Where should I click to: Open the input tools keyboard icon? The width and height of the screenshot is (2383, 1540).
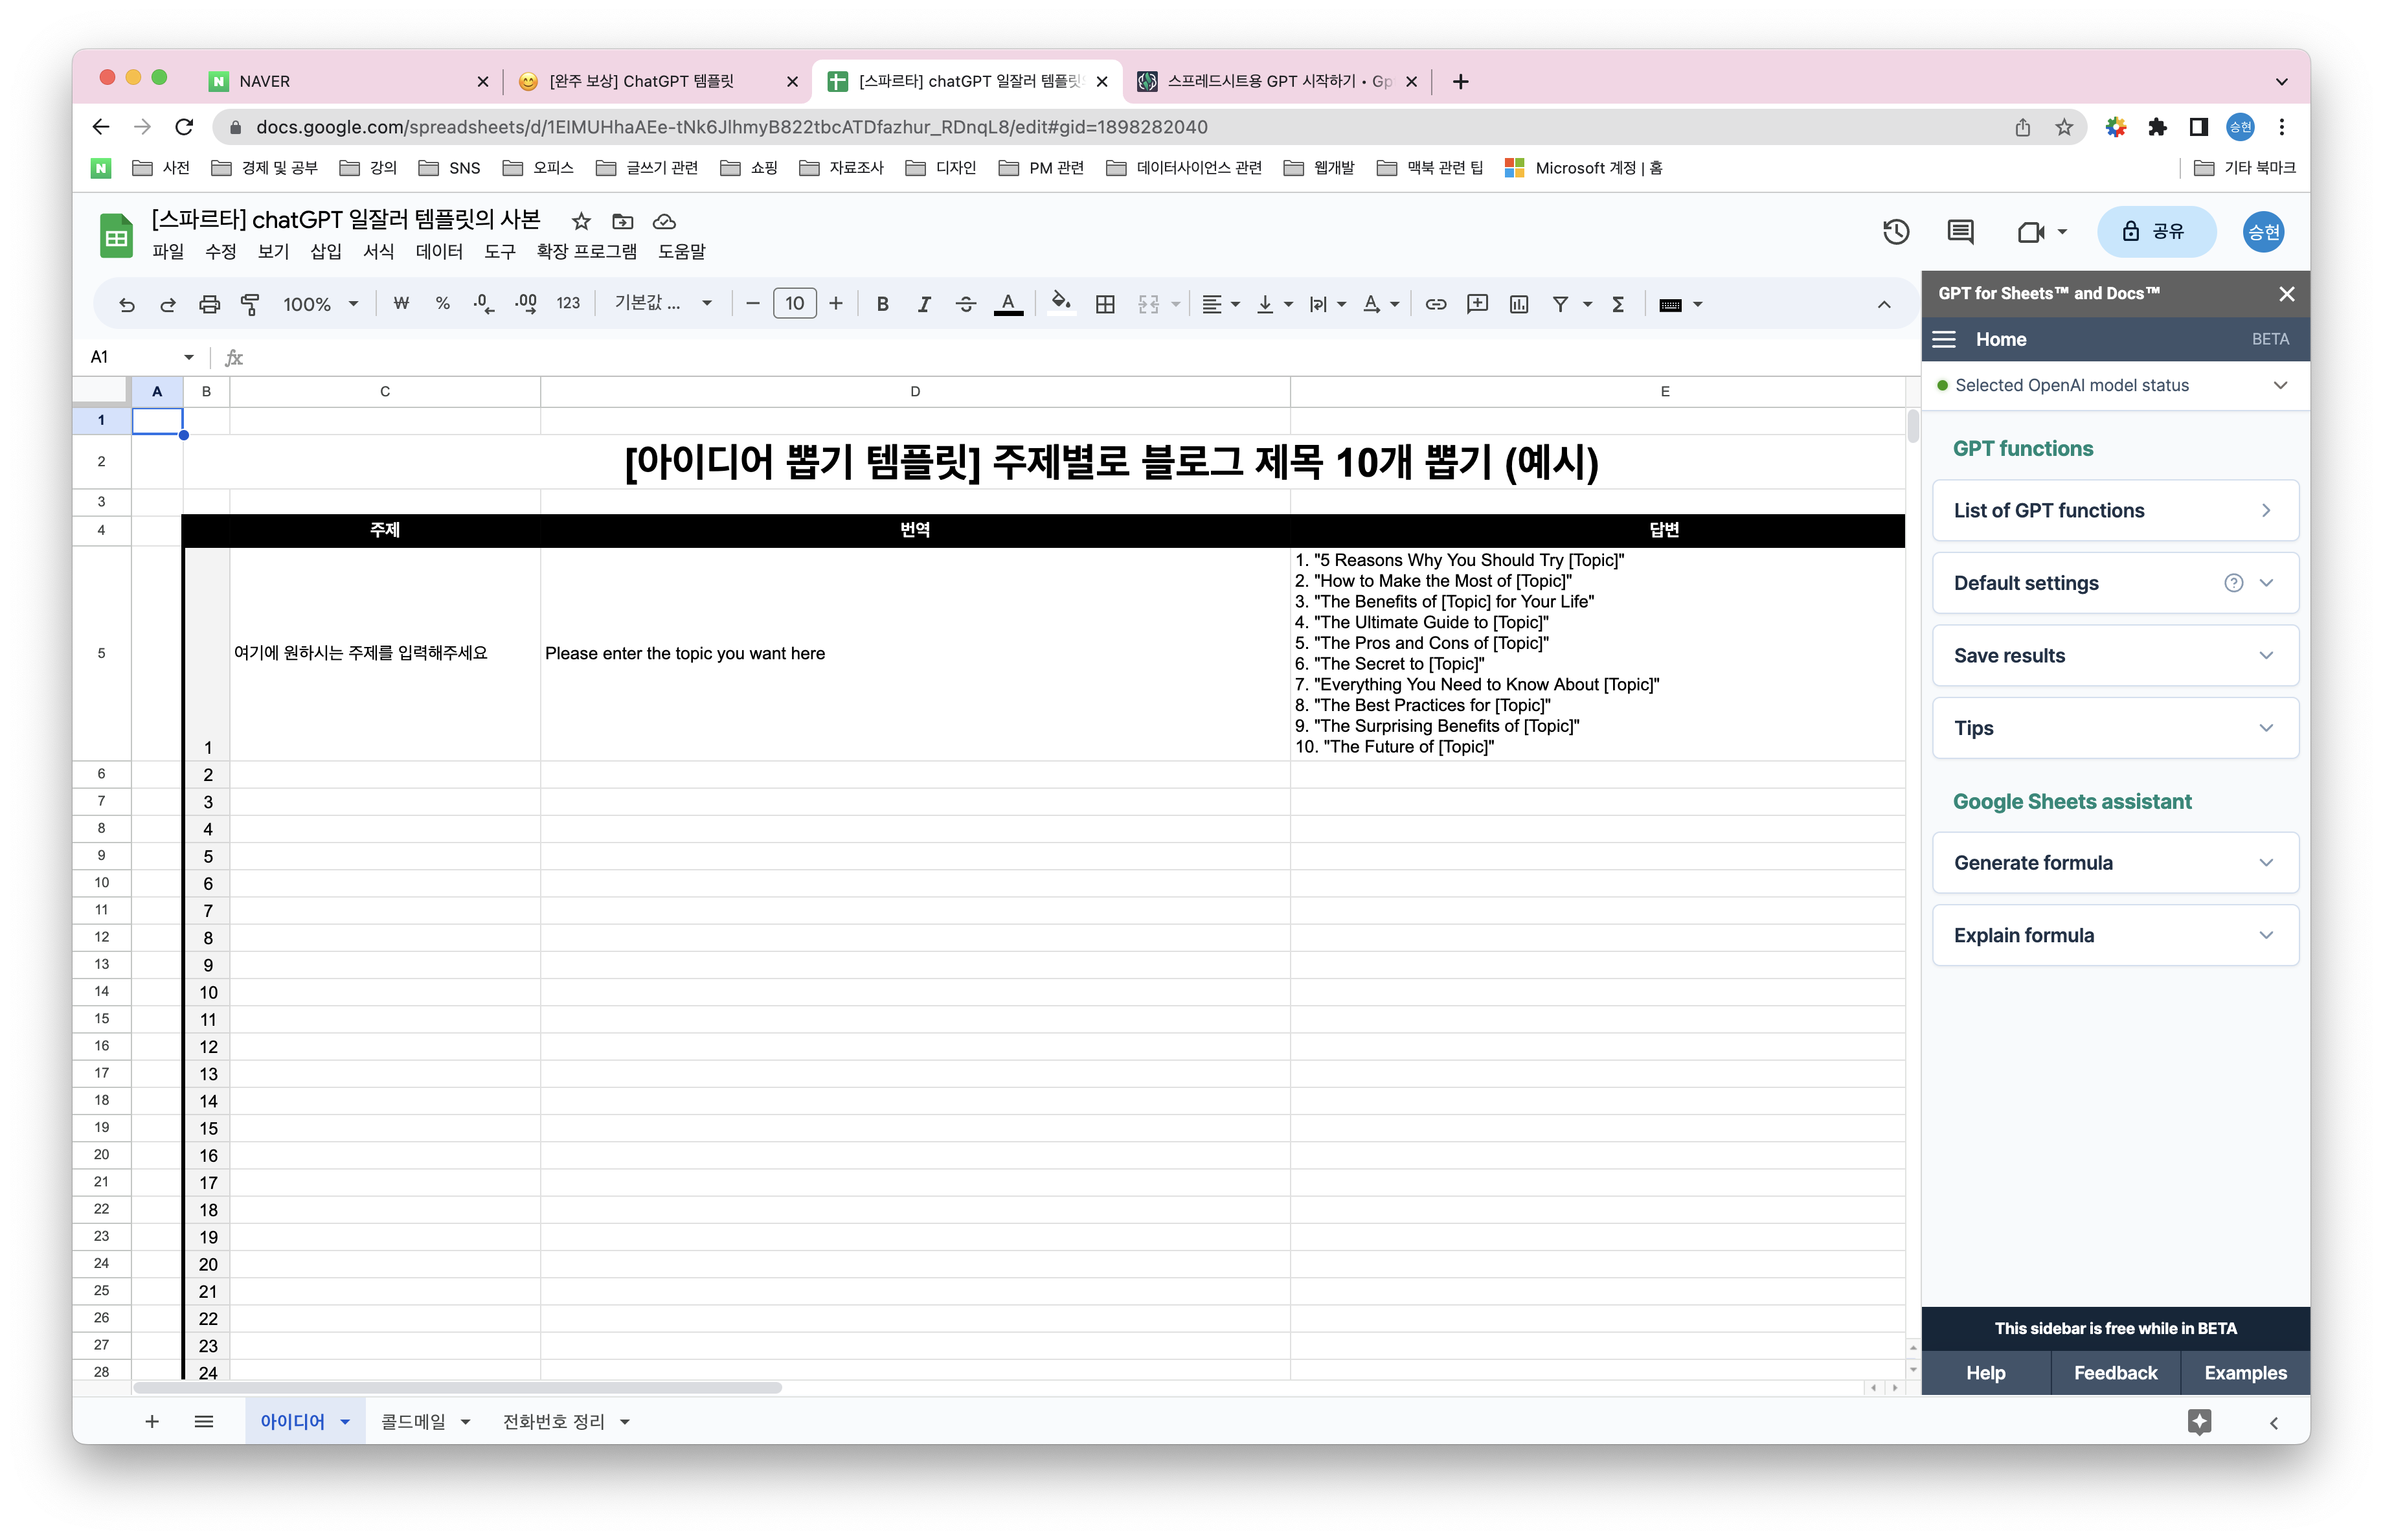coord(1670,304)
